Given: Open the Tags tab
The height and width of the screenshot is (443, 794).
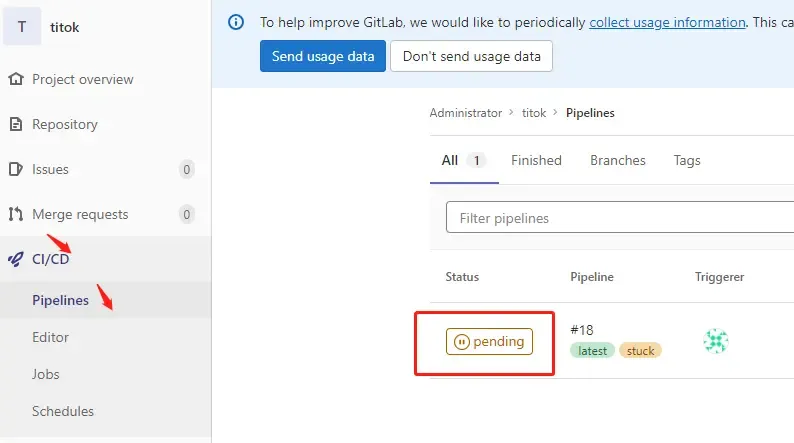Looking at the screenshot, I should pos(686,160).
